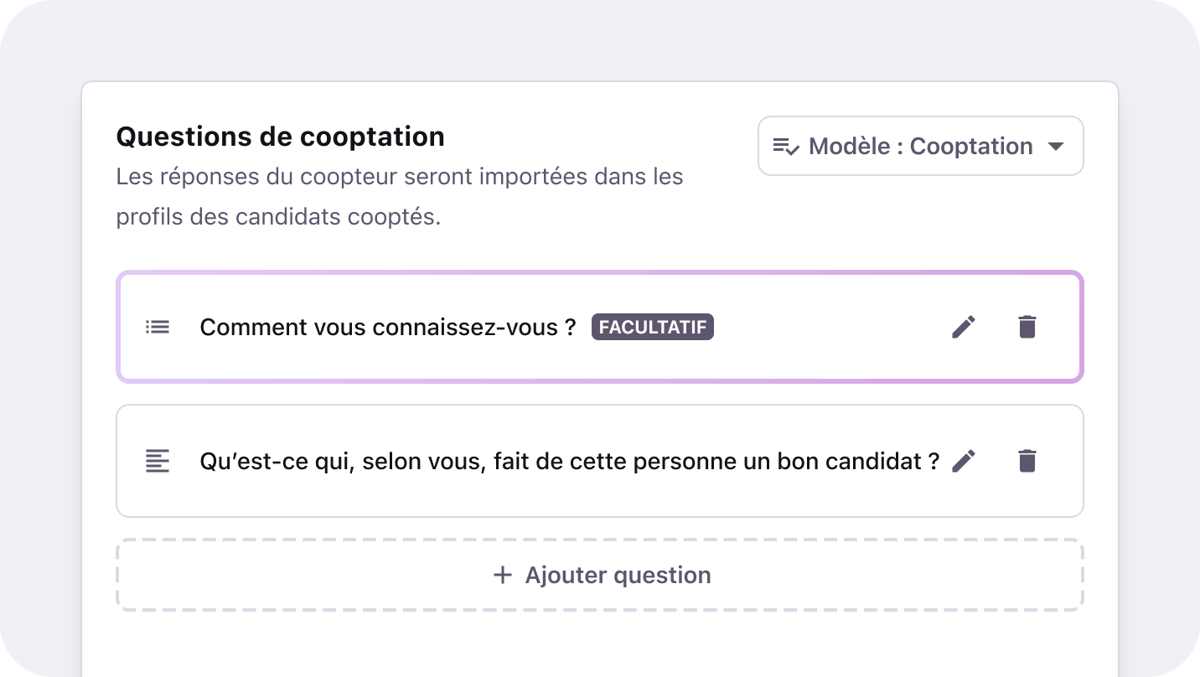The height and width of the screenshot is (677, 1200).
Task: Open template options from the Modèle button
Action: pyautogui.click(x=920, y=146)
